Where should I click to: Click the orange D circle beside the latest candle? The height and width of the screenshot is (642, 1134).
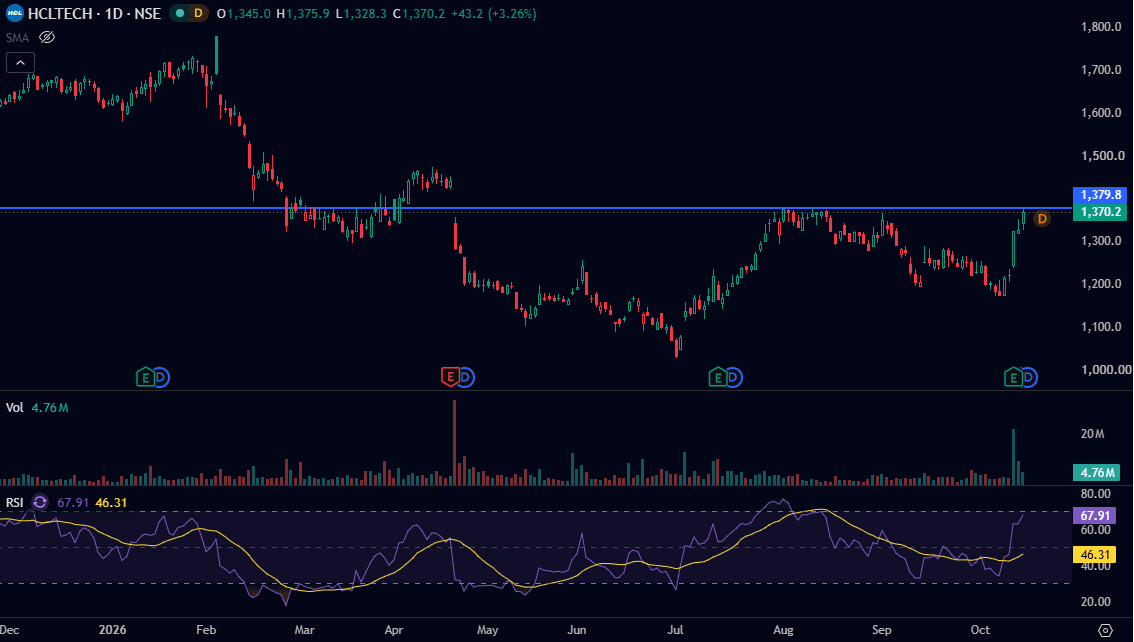(1041, 218)
